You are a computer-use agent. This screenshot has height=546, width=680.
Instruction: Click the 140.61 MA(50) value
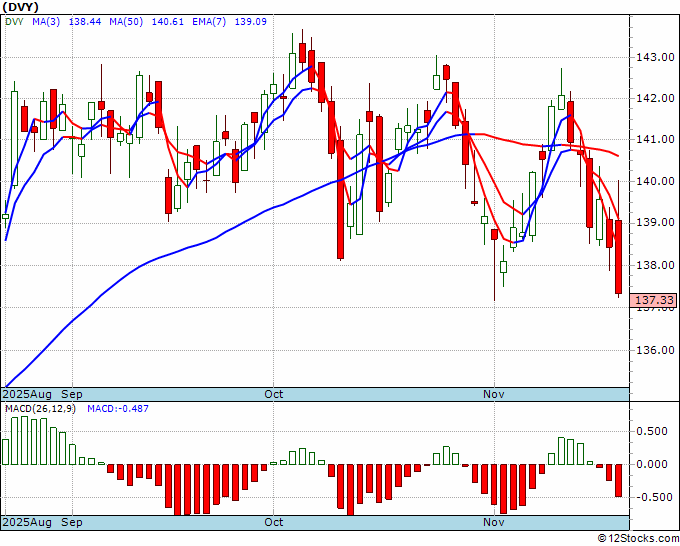click(x=168, y=22)
